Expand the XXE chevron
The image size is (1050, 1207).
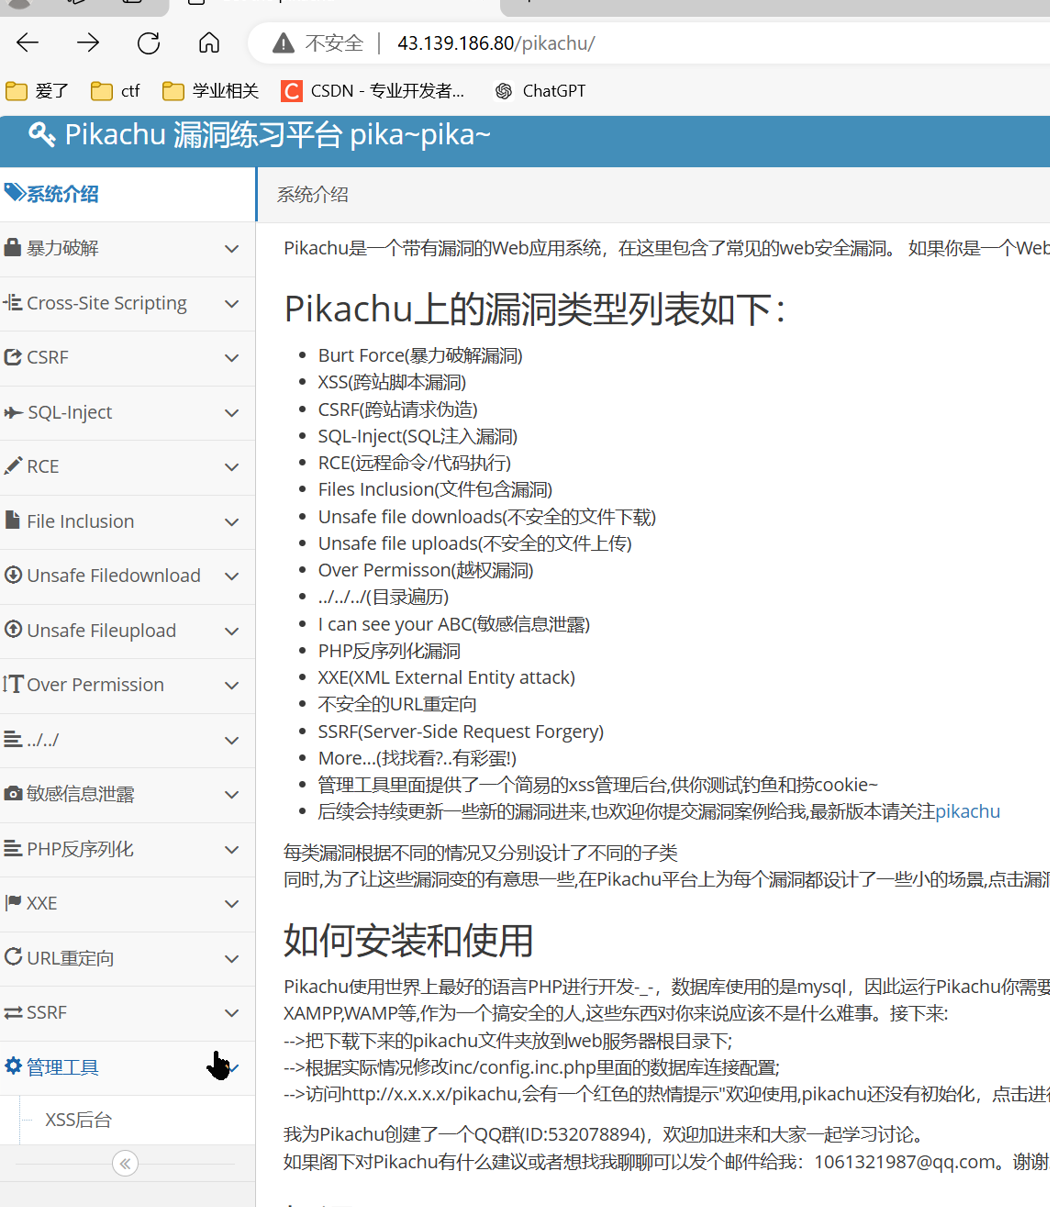tap(232, 903)
